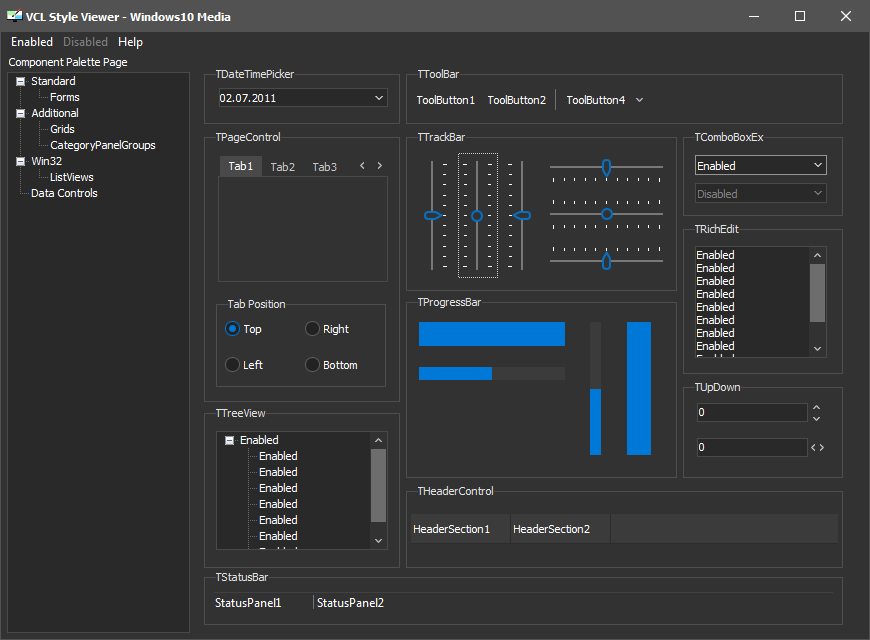This screenshot has height=640, width=870.
Task: Click the scroll-down arrow in TTreeView
Action: click(x=378, y=541)
